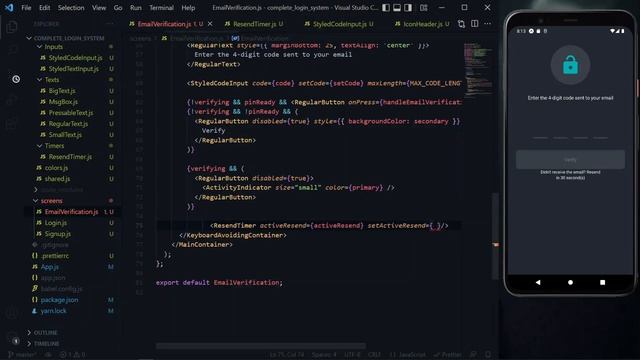Split the editor to the right
Image resolution: width=640 pixels, height=360 pixels.
click(x=475, y=24)
